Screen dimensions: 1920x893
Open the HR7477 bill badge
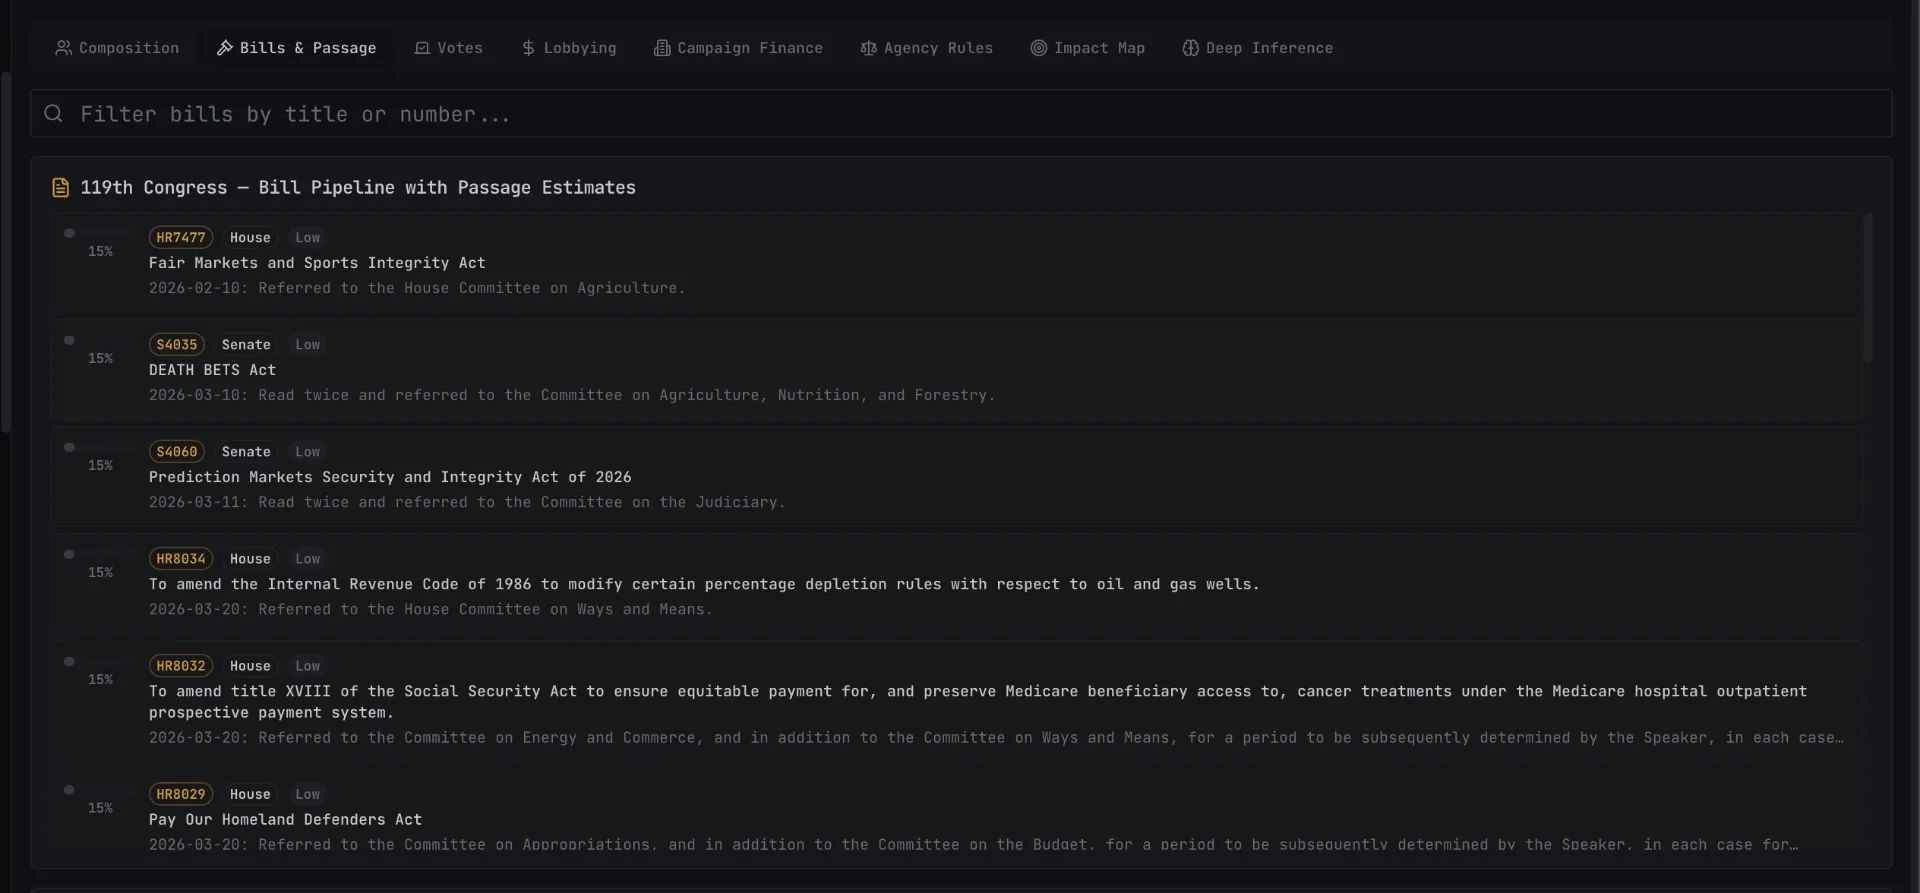[x=181, y=238]
